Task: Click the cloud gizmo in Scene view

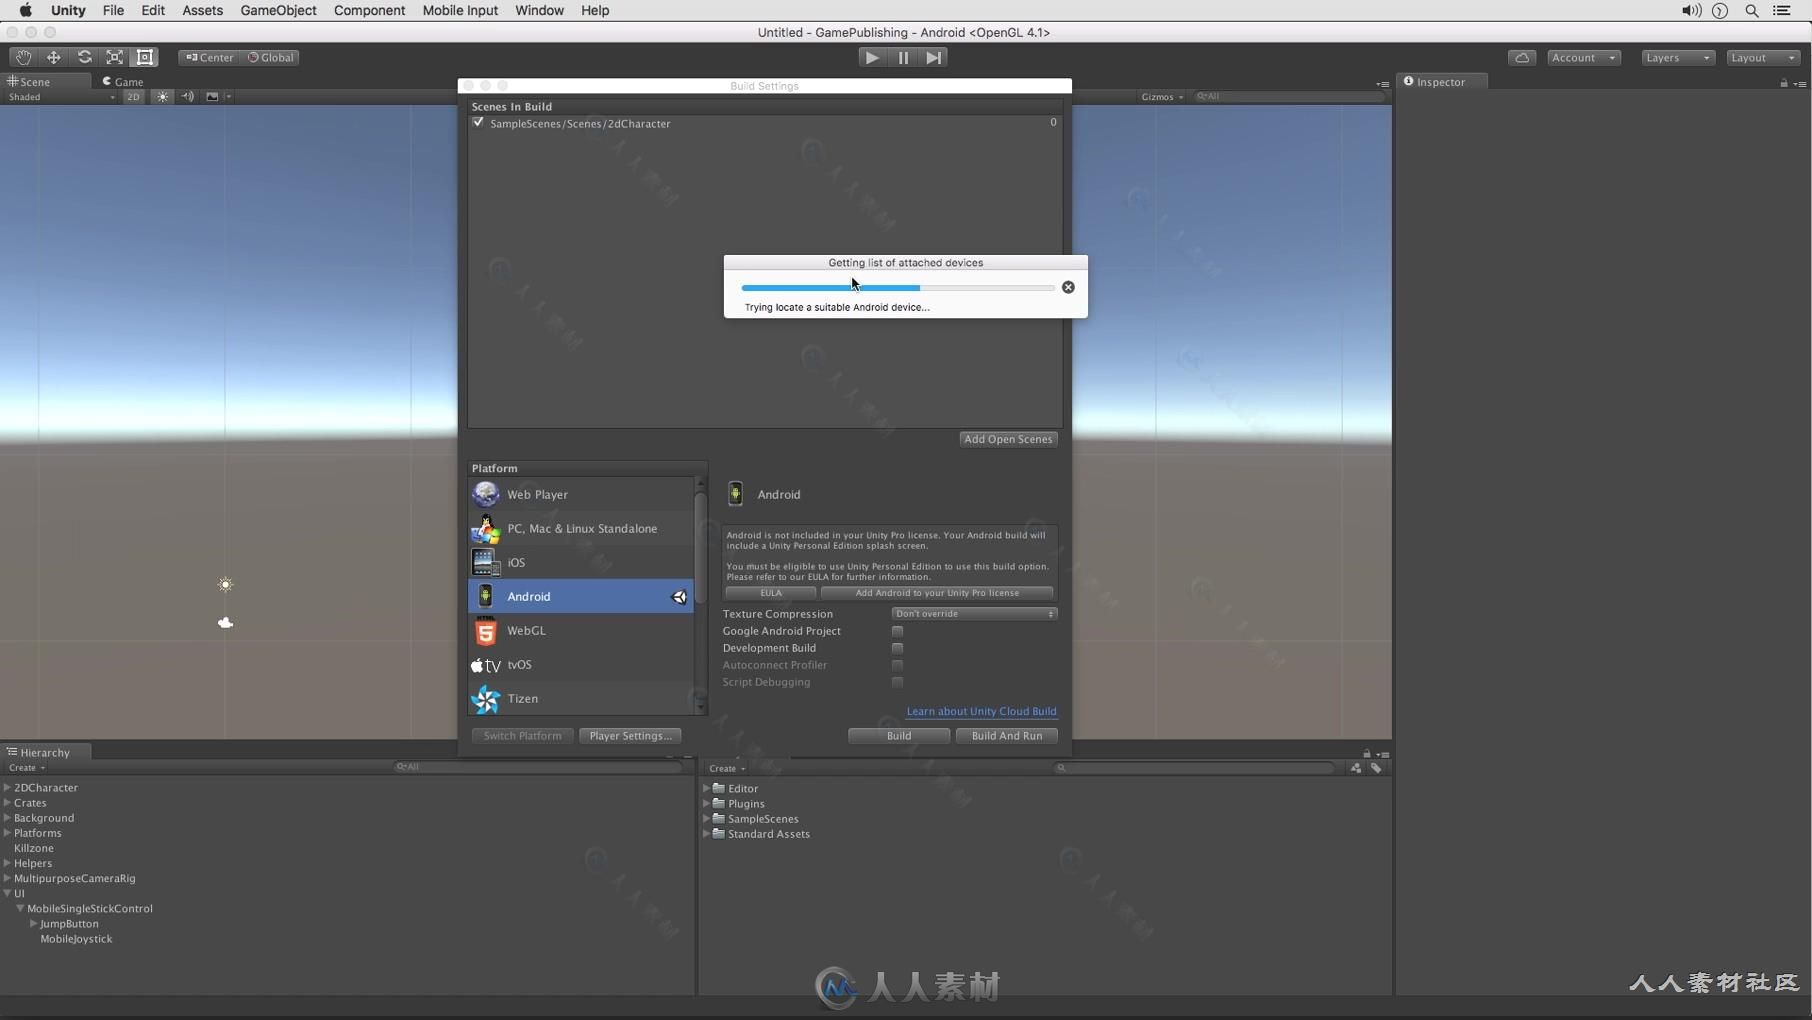Action: point(225,623)
